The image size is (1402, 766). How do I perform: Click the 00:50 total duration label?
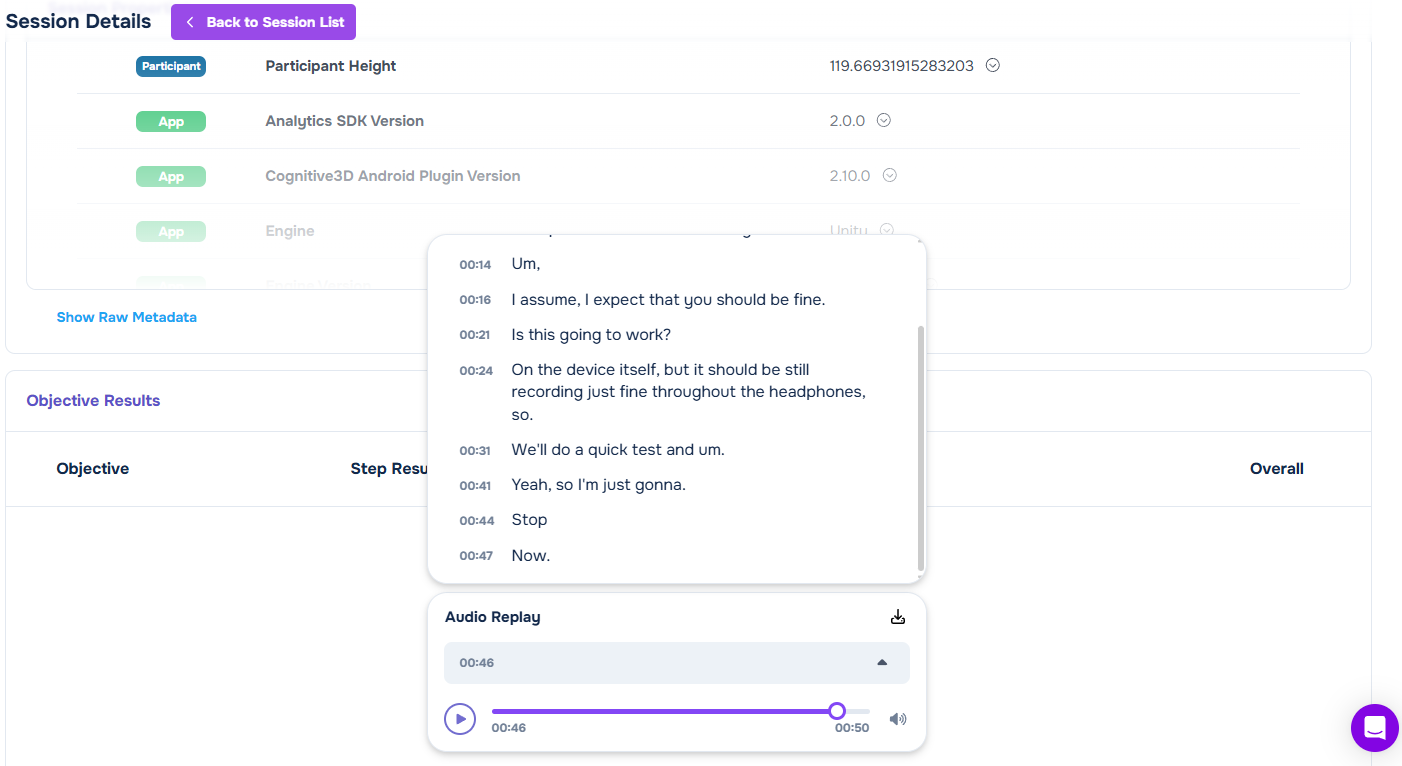tap(853, 728)
